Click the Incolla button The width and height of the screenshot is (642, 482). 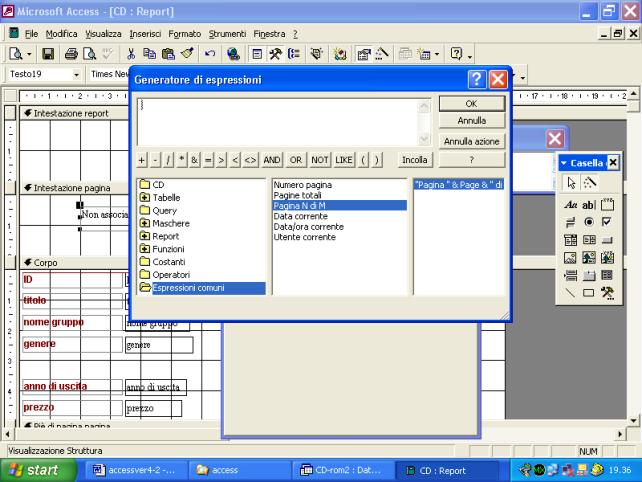pos(414,160)
